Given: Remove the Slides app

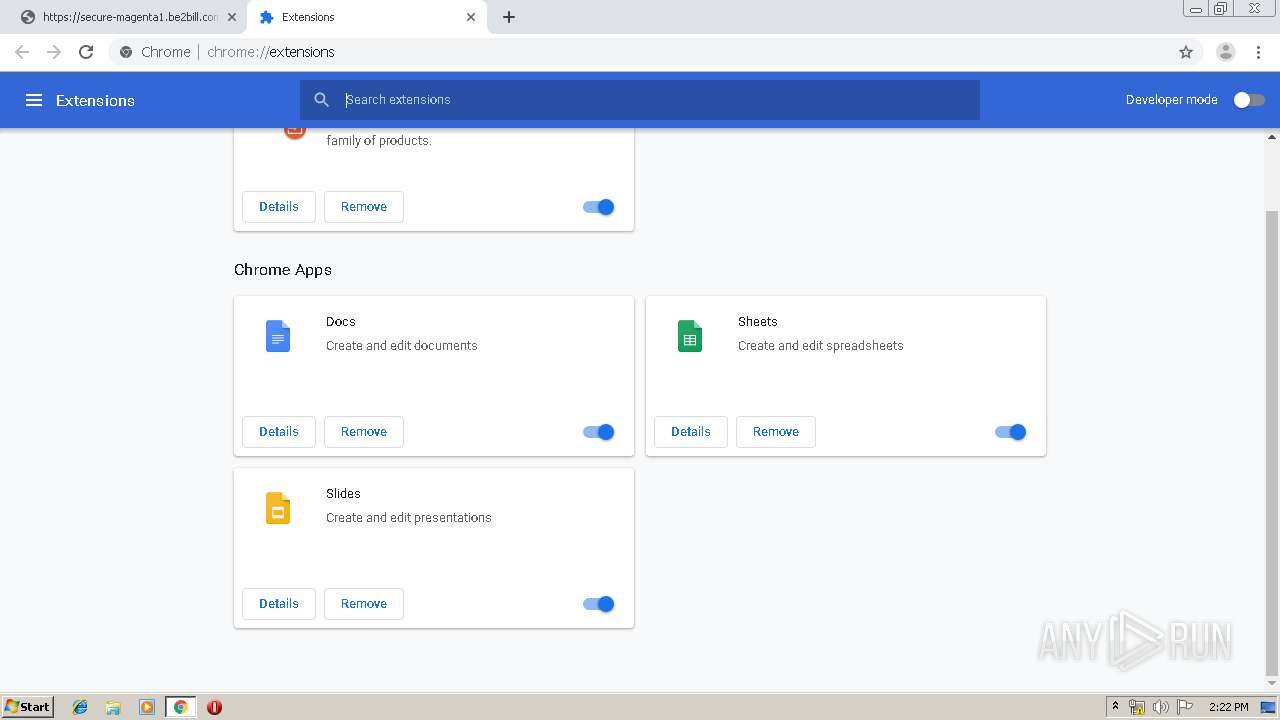Looking at the screenshot, I should (364, 604).
